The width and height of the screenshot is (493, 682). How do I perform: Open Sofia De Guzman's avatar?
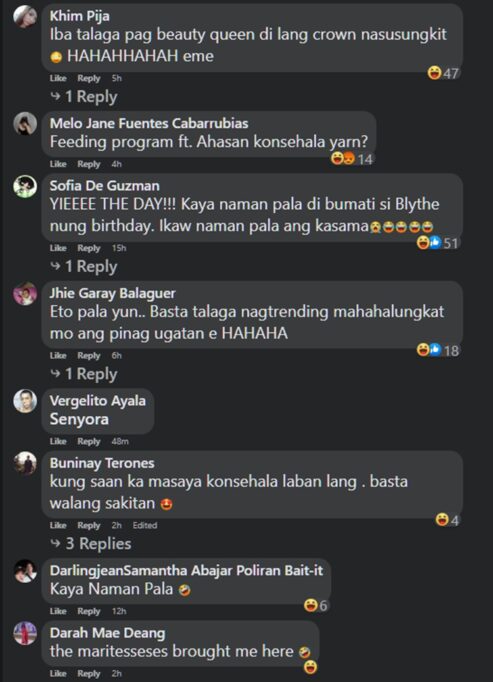tap(25, 187)
